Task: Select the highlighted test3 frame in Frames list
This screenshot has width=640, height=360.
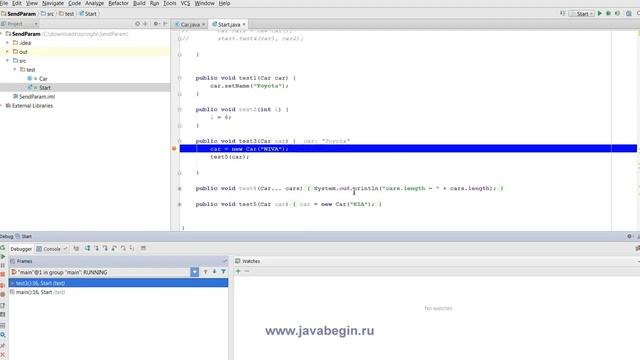Action: tap(118, 283)
